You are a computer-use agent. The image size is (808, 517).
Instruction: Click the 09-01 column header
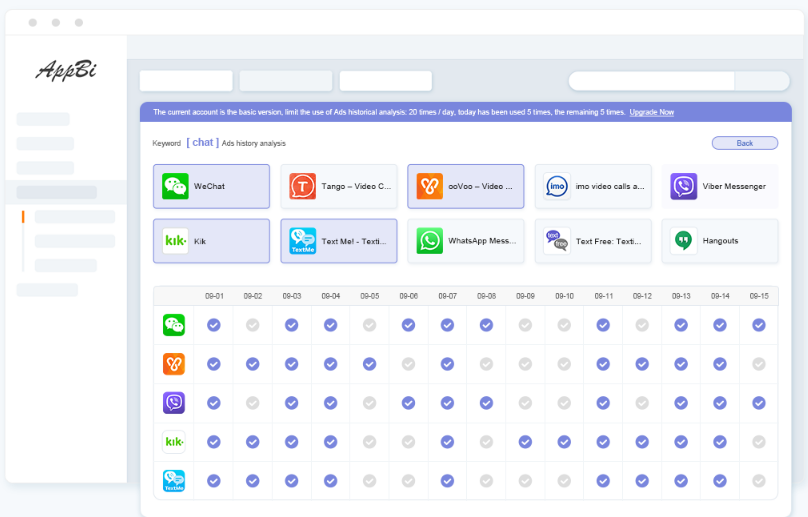tap(214, 296)
